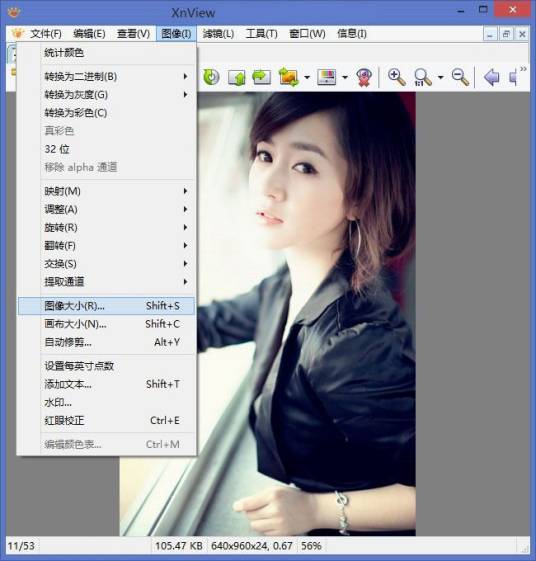
Task: Click the rotate green circular arrow icon
Action: click(211, 77)
